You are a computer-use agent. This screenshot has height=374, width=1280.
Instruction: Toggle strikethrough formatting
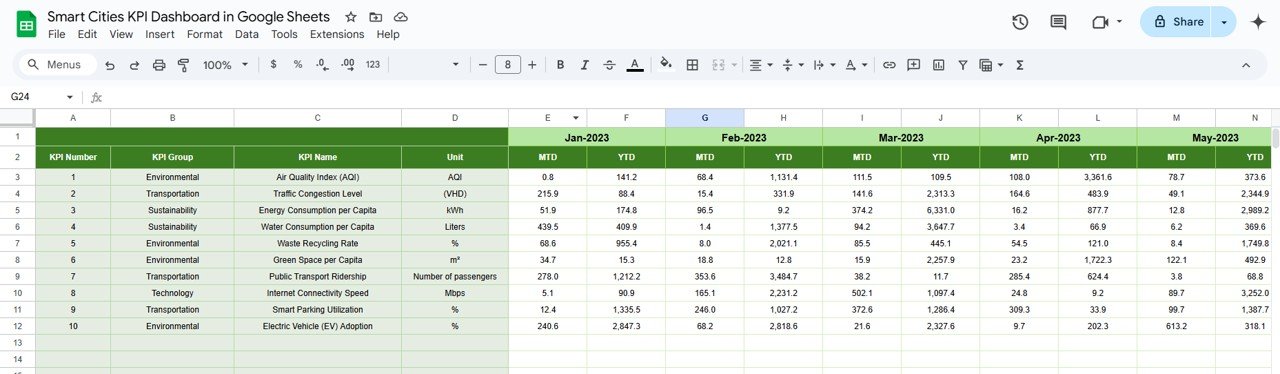point(610,65)
